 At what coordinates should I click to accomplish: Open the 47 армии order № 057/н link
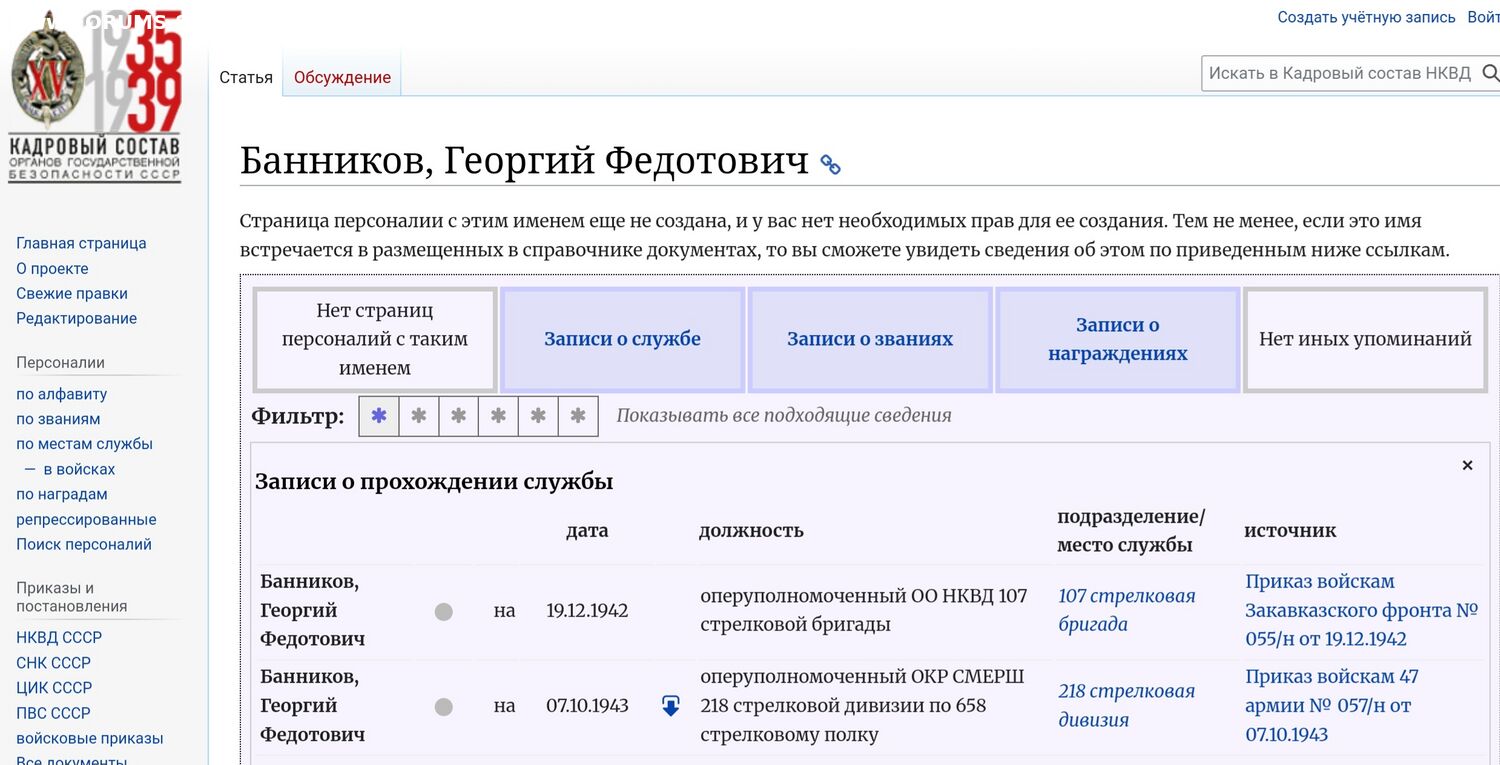pyautogui.click(x=1330, y=705)
